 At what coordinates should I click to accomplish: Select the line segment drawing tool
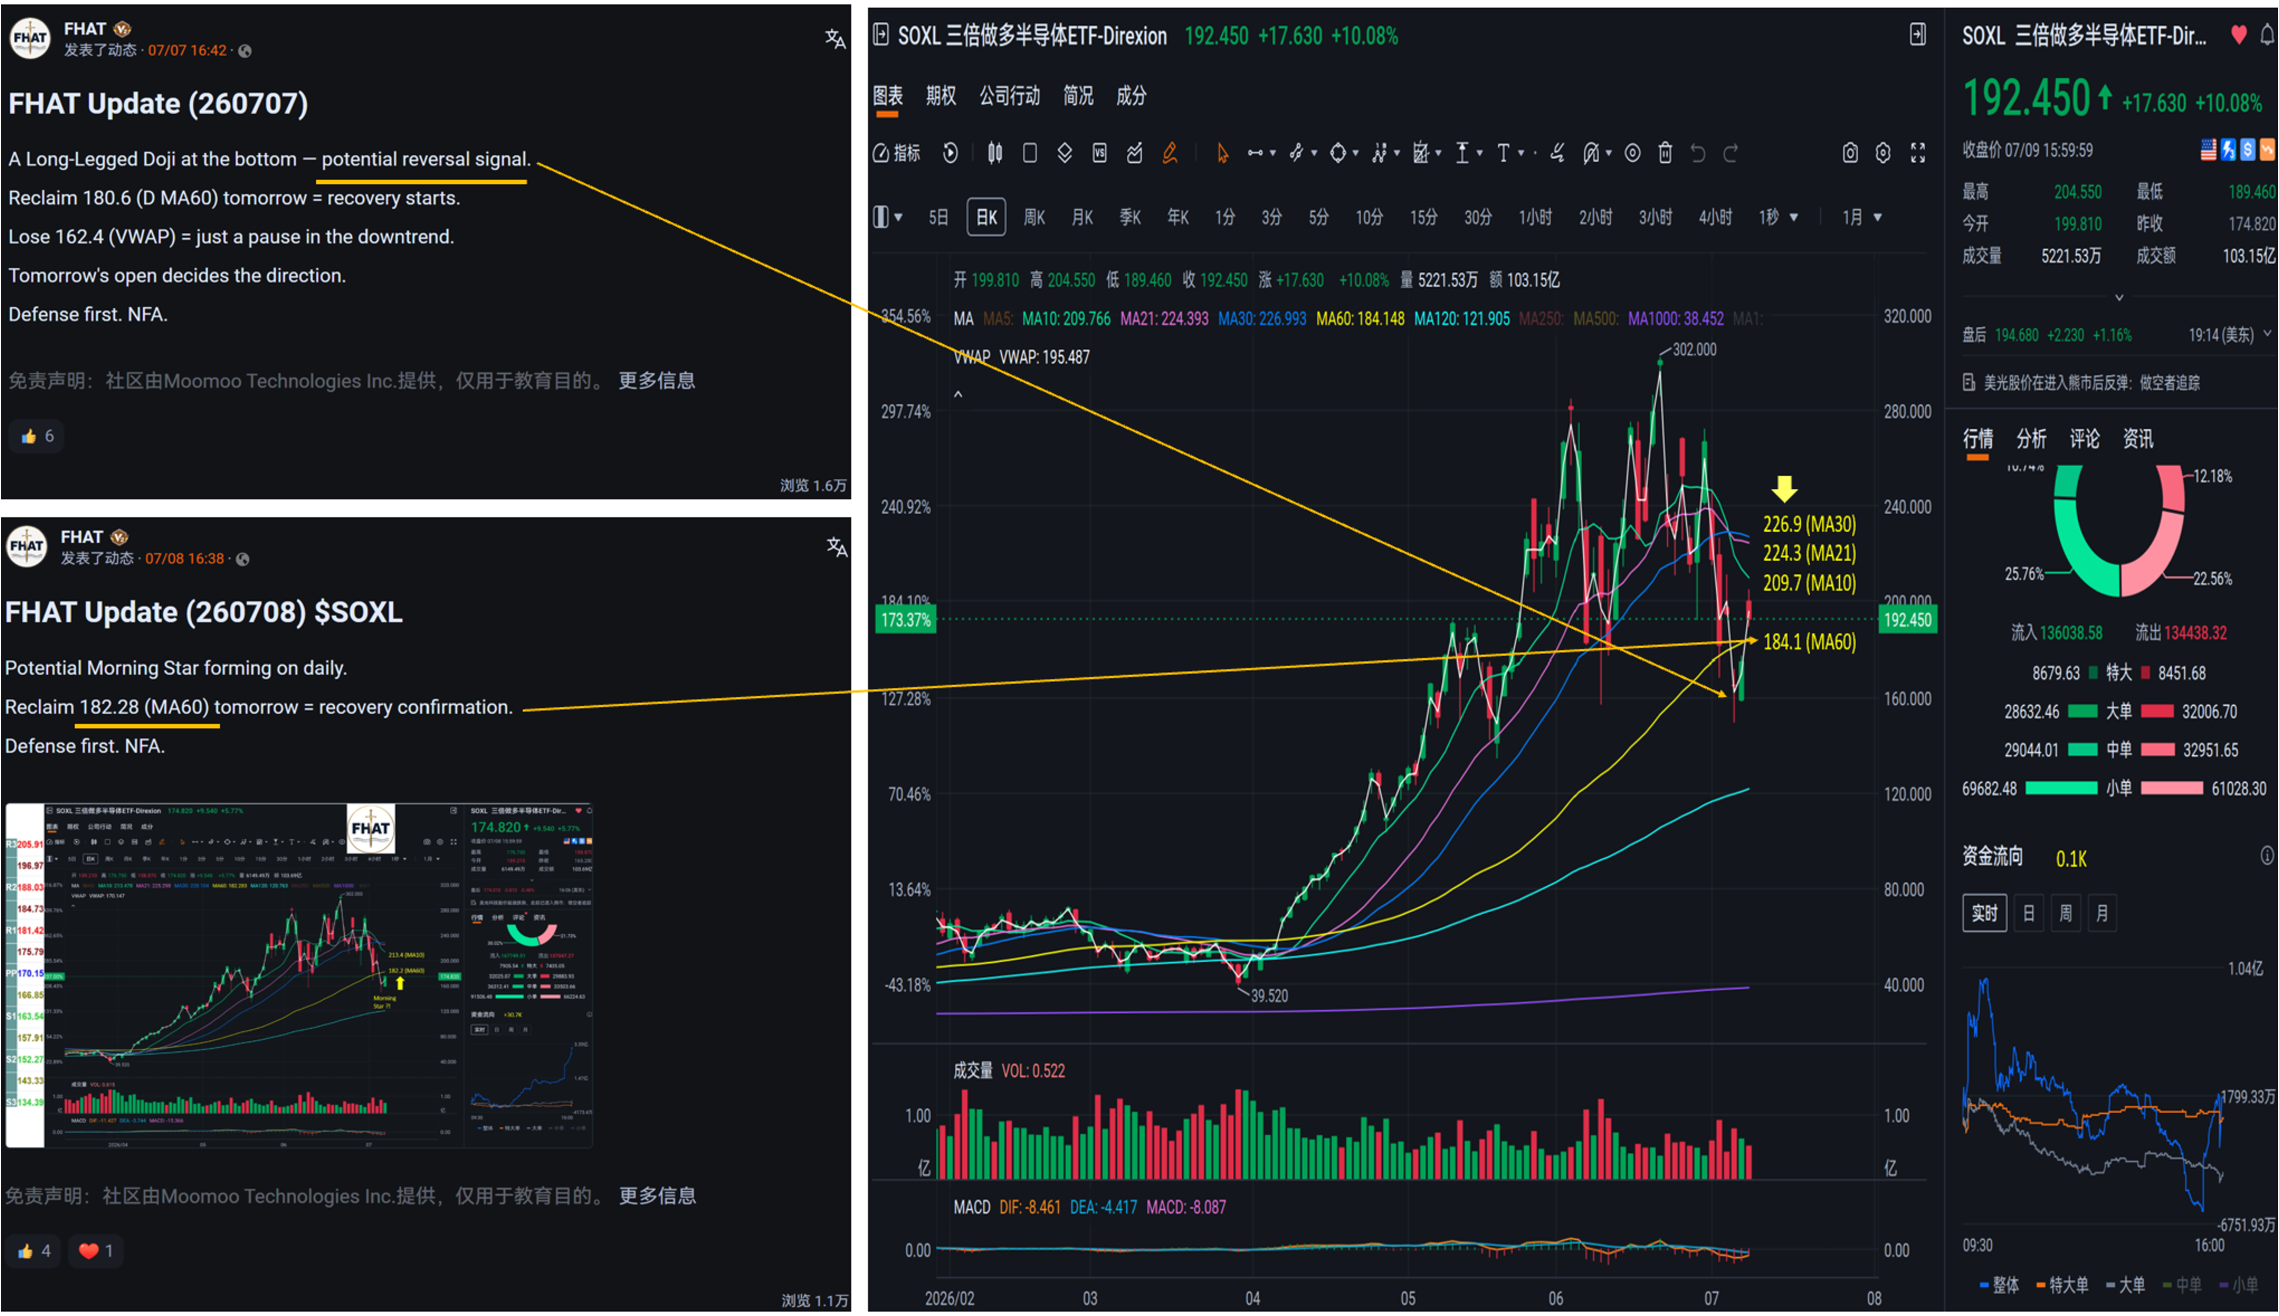[1255, 153]
